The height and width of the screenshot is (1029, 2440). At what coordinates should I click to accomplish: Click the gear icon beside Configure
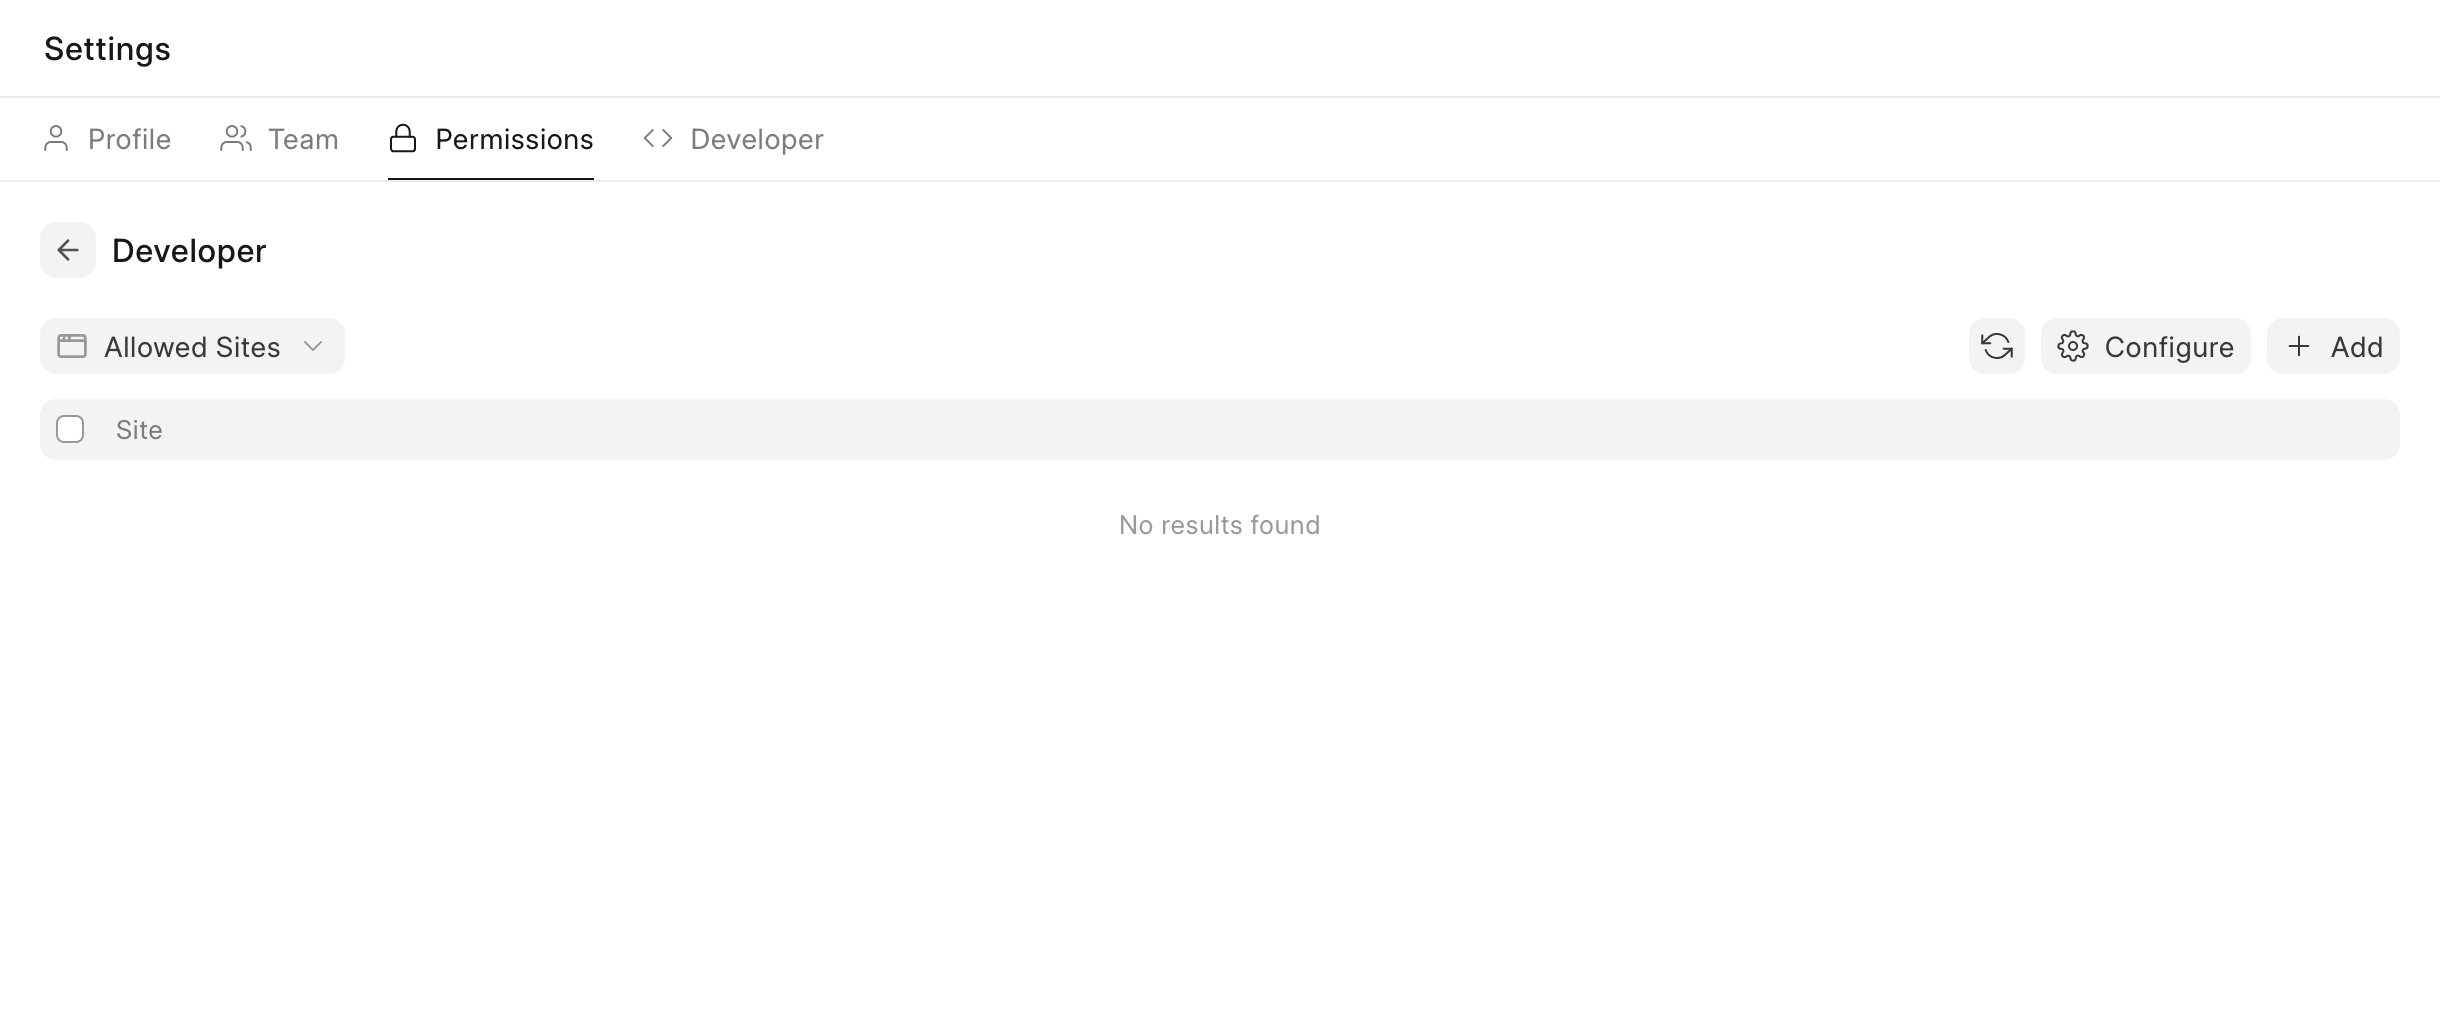[x=2072, y=347]
